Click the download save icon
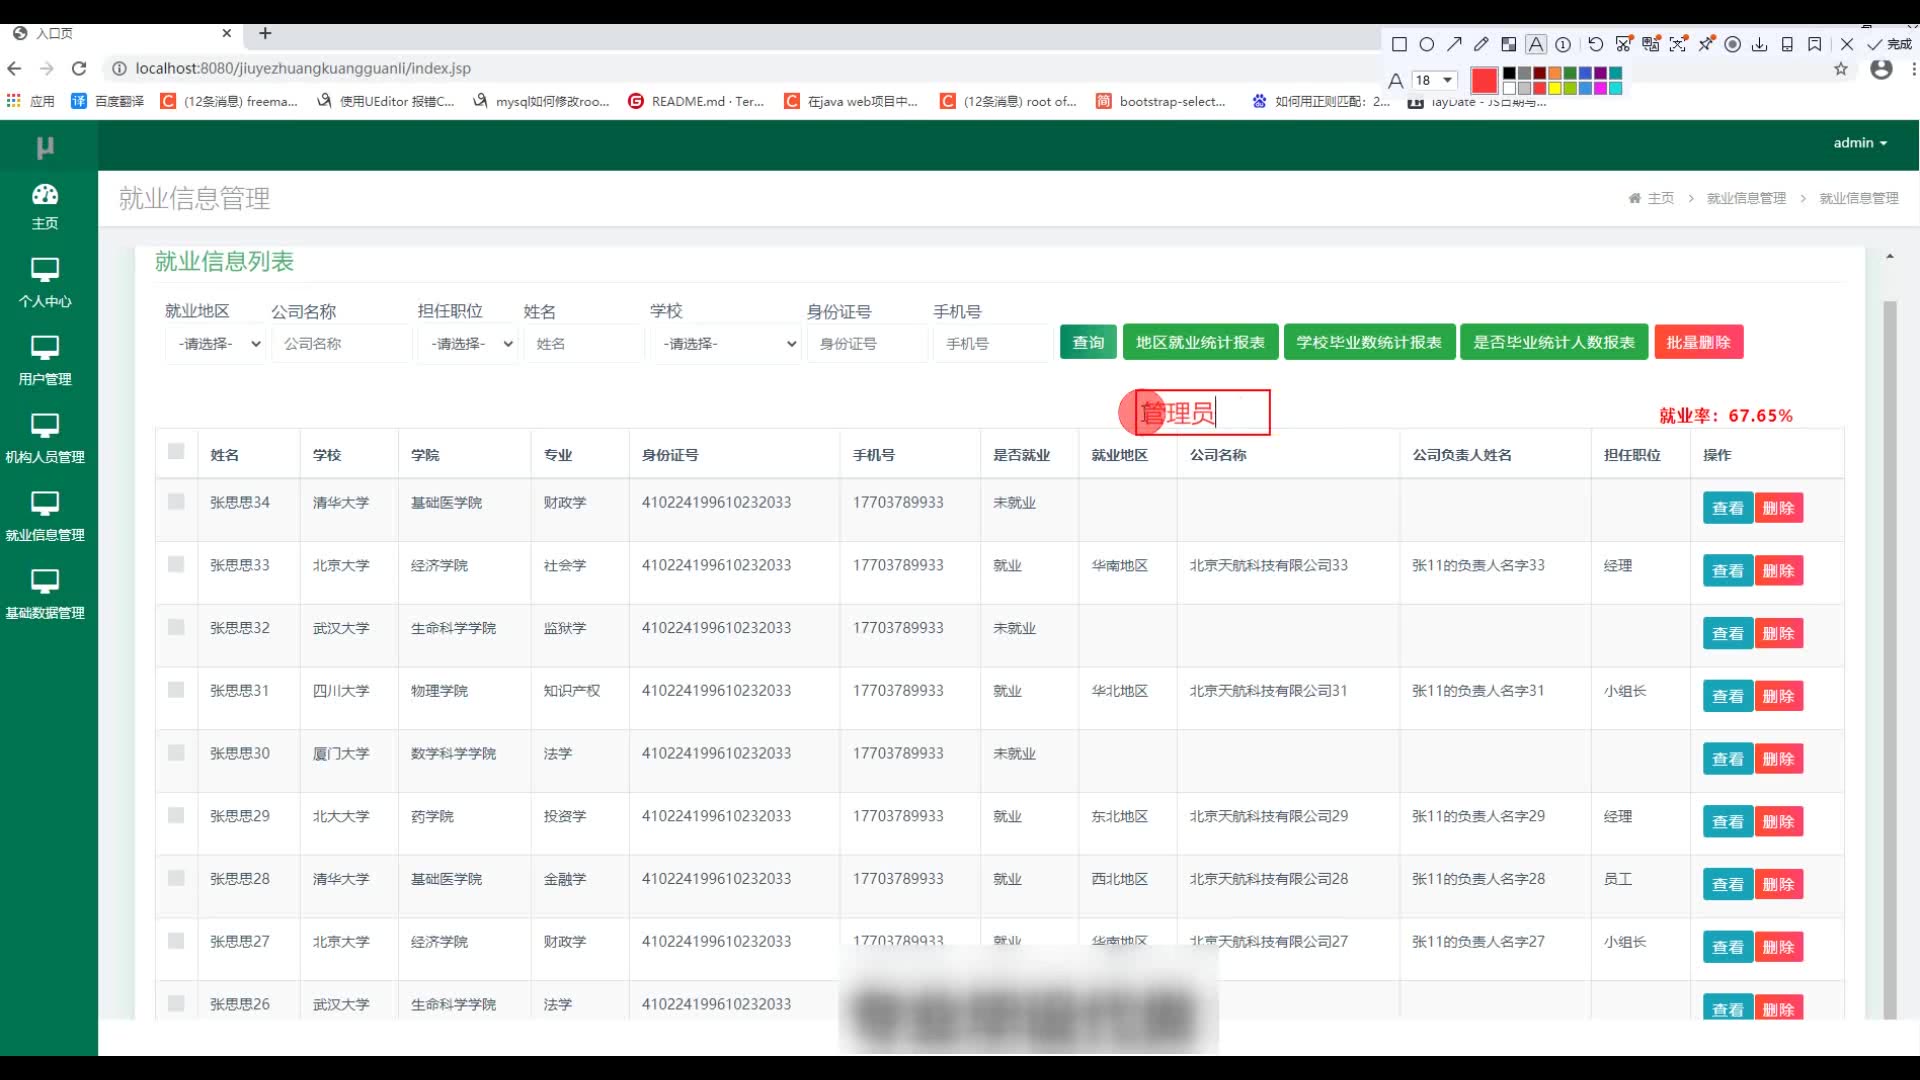Viewport: 1920px width, 1080px height. pos(1760,44)
